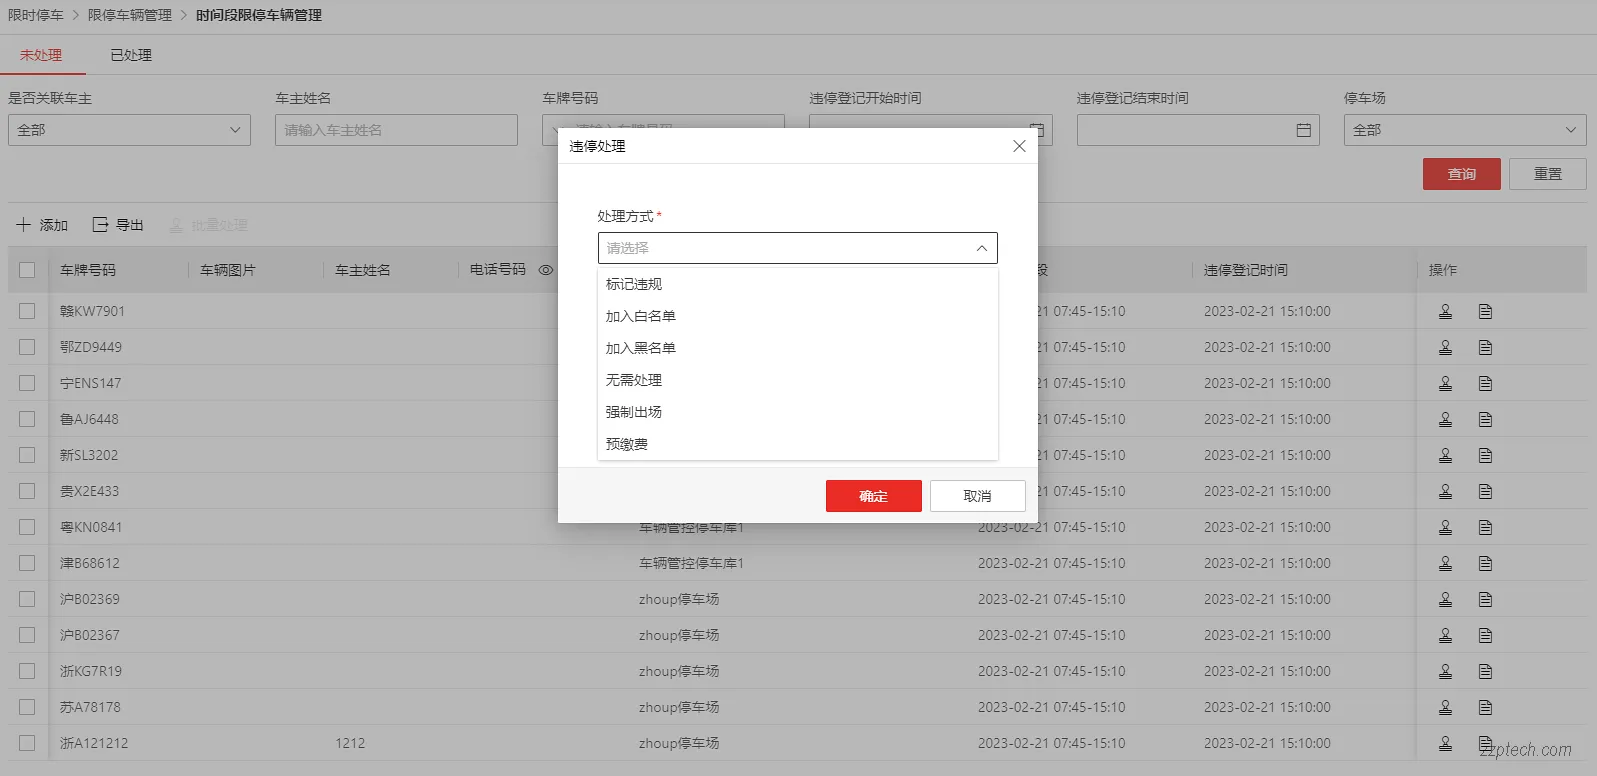The image size is (1597, 776).
Task: Click plate number 浙KG7R19
Action: [91, 671]
